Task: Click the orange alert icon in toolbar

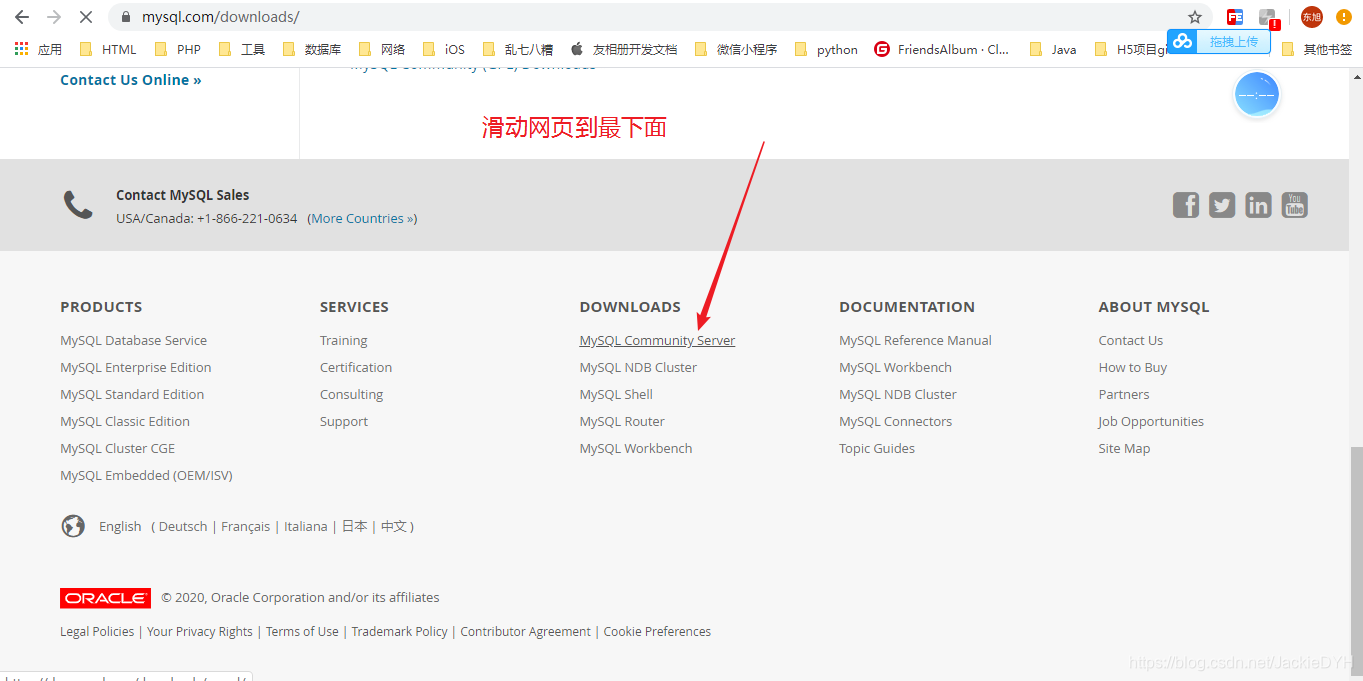Action: [x=1344, y=17]
